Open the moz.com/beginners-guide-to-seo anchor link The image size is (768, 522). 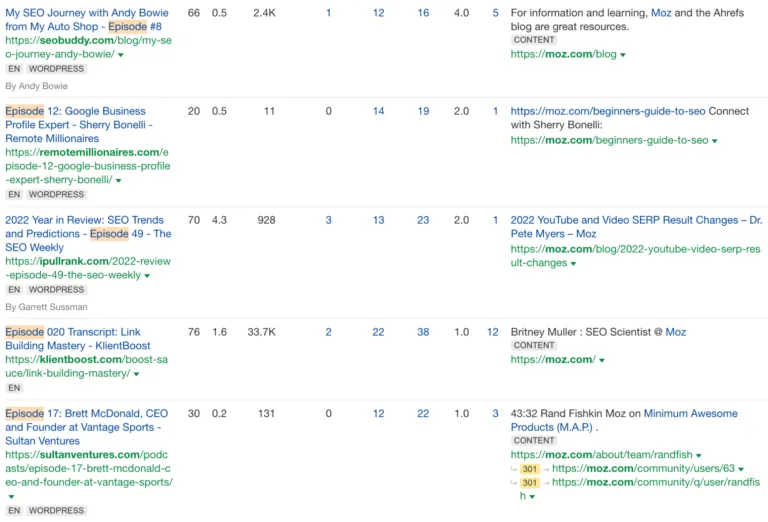pos(608,111)
